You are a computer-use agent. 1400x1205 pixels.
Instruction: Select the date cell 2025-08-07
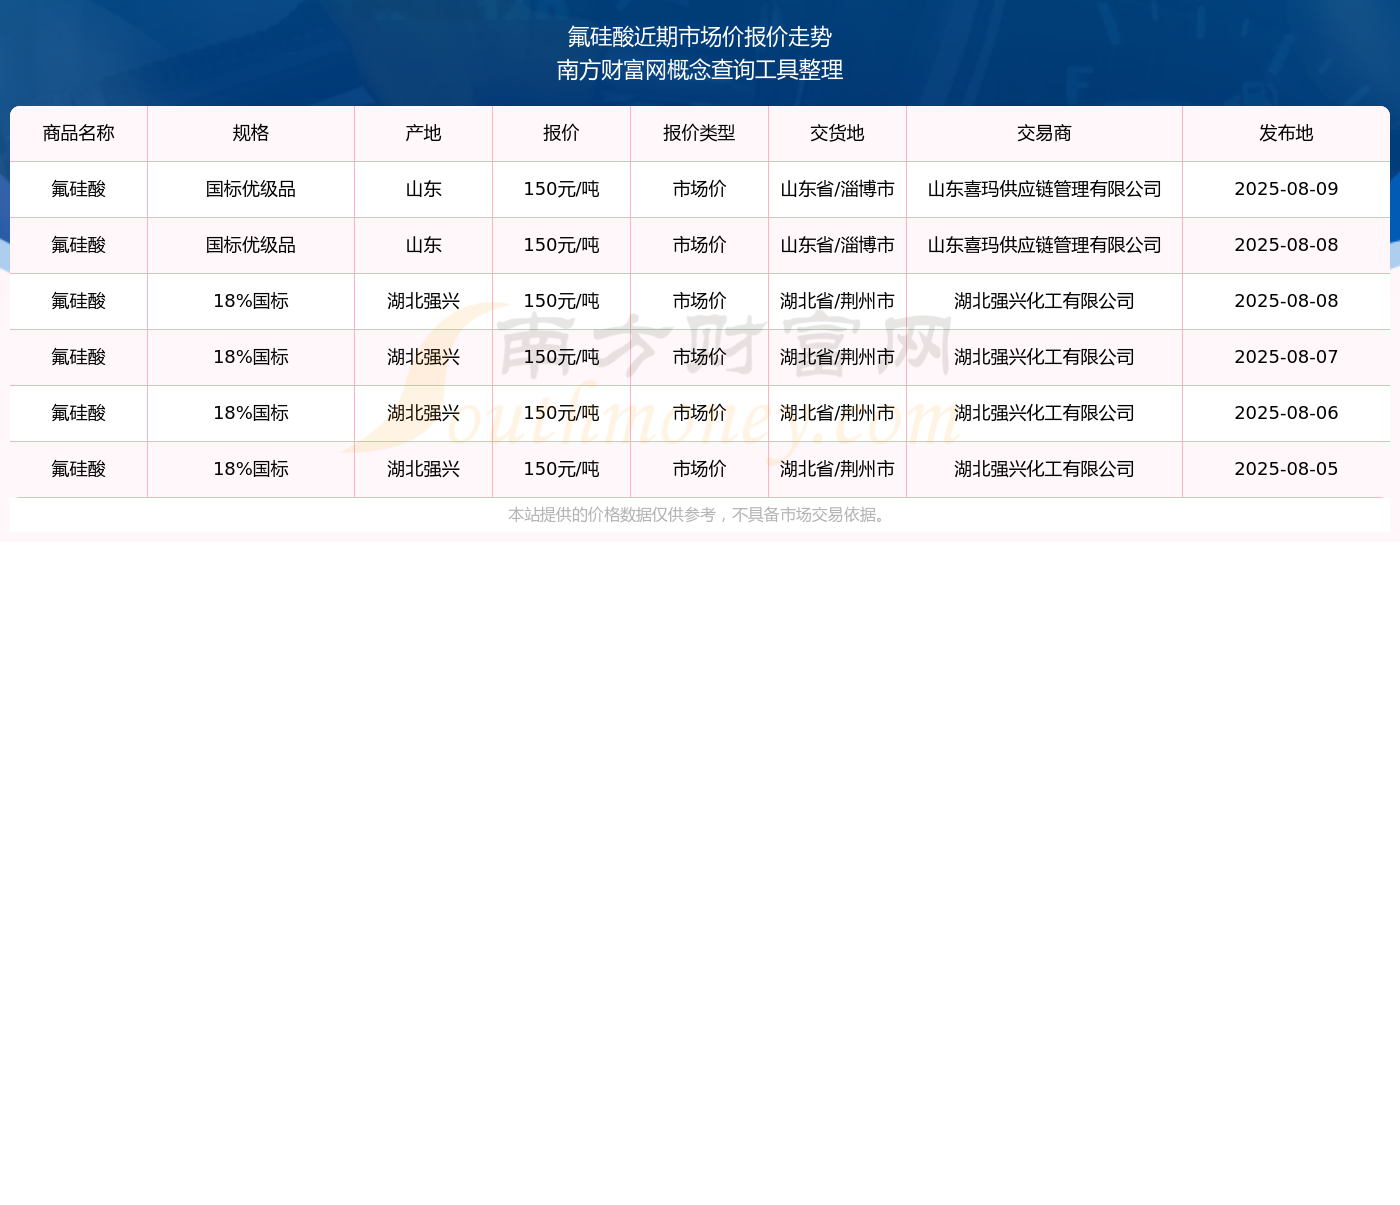1287,357
